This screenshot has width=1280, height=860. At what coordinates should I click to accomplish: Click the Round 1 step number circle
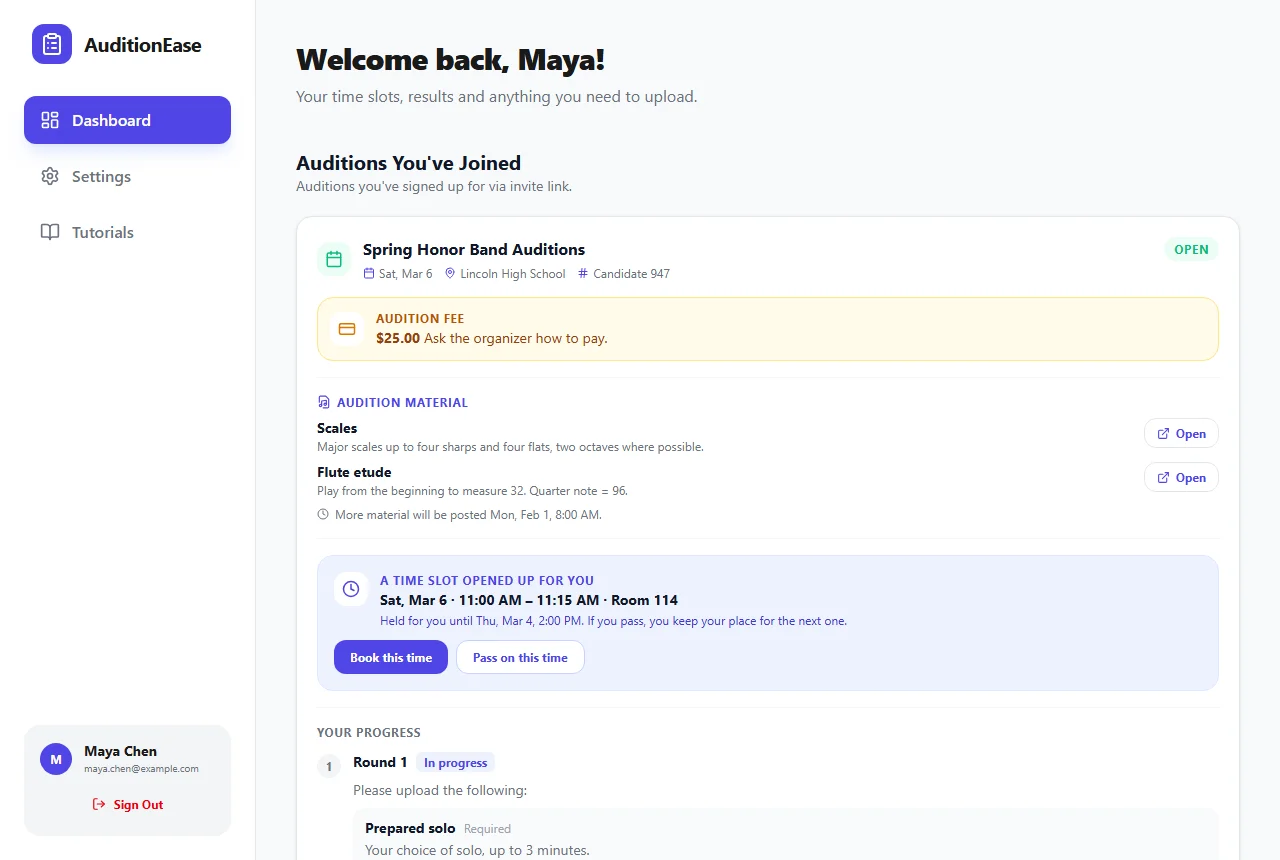coord(329,767)
